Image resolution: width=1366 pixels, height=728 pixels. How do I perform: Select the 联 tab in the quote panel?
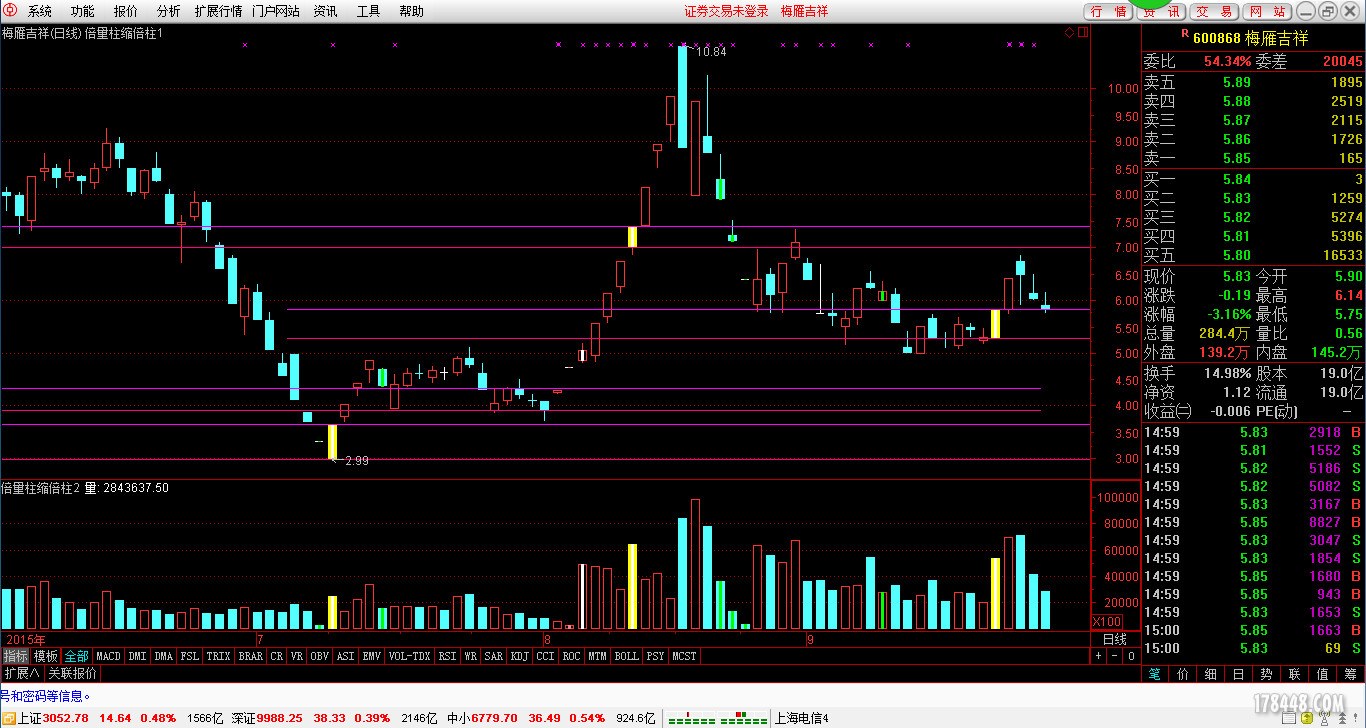(x=1295, y=674)
